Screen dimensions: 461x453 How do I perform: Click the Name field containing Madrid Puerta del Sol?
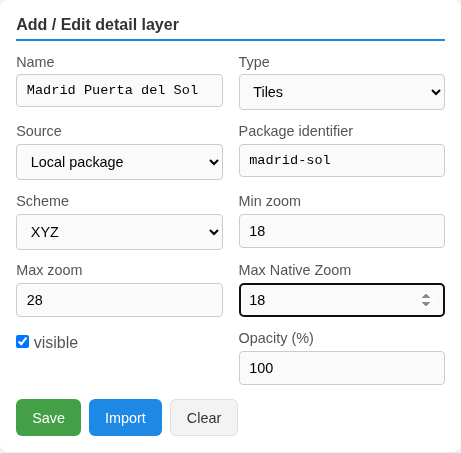click(119, 90)
